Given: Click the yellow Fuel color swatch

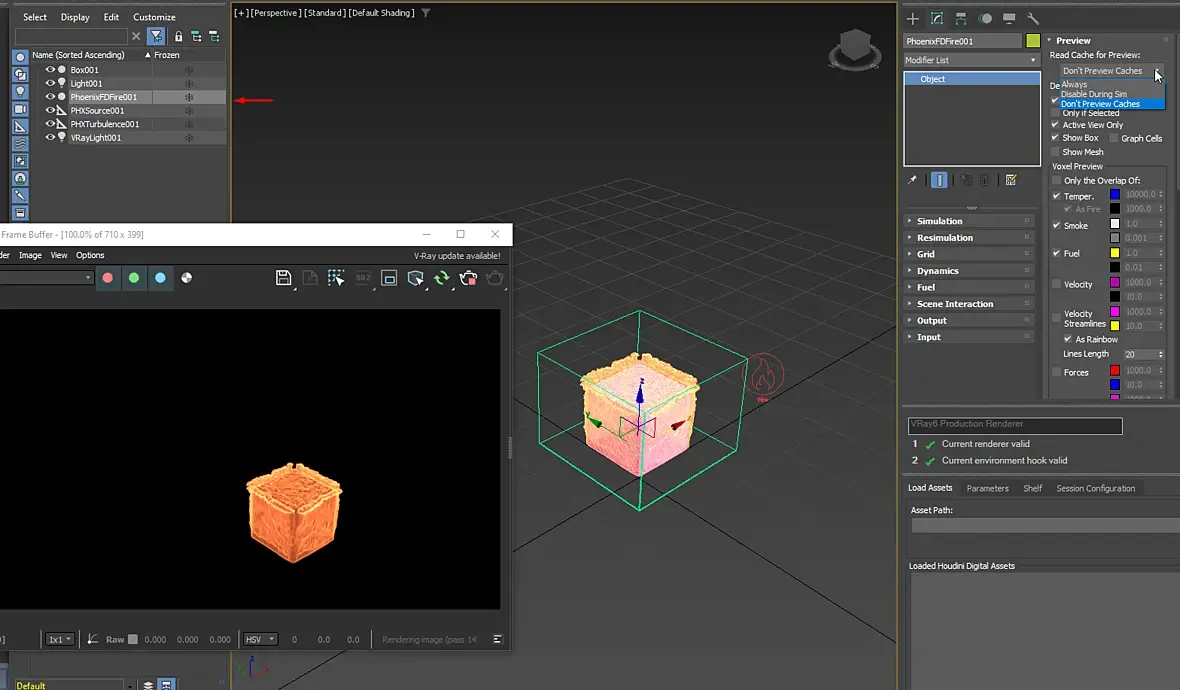Looking at the screenshot, I should (x=1115, y=254).
